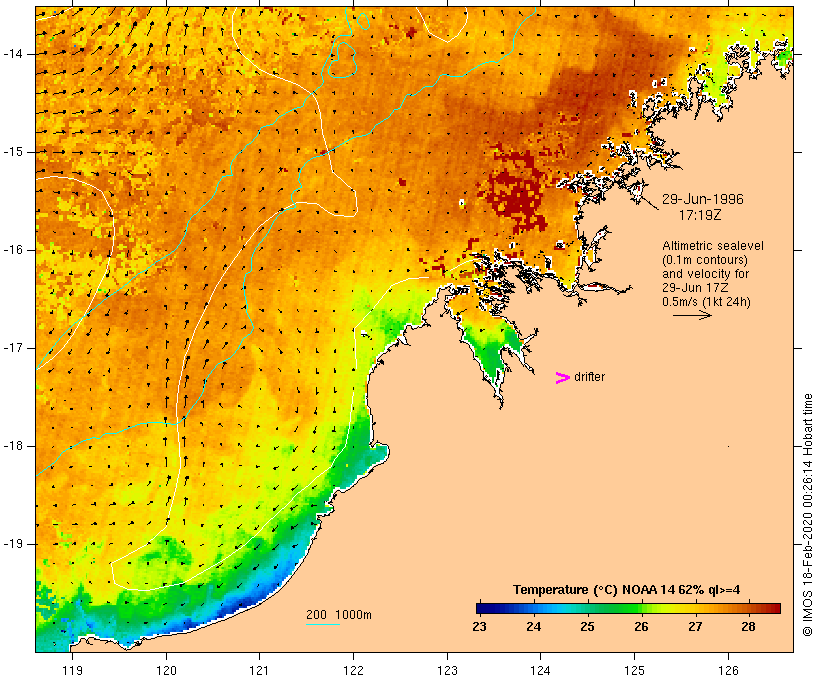The image size is (820, 680).
Task: Click the dark red end of the colorbar
Action: (x=774, y=608)
